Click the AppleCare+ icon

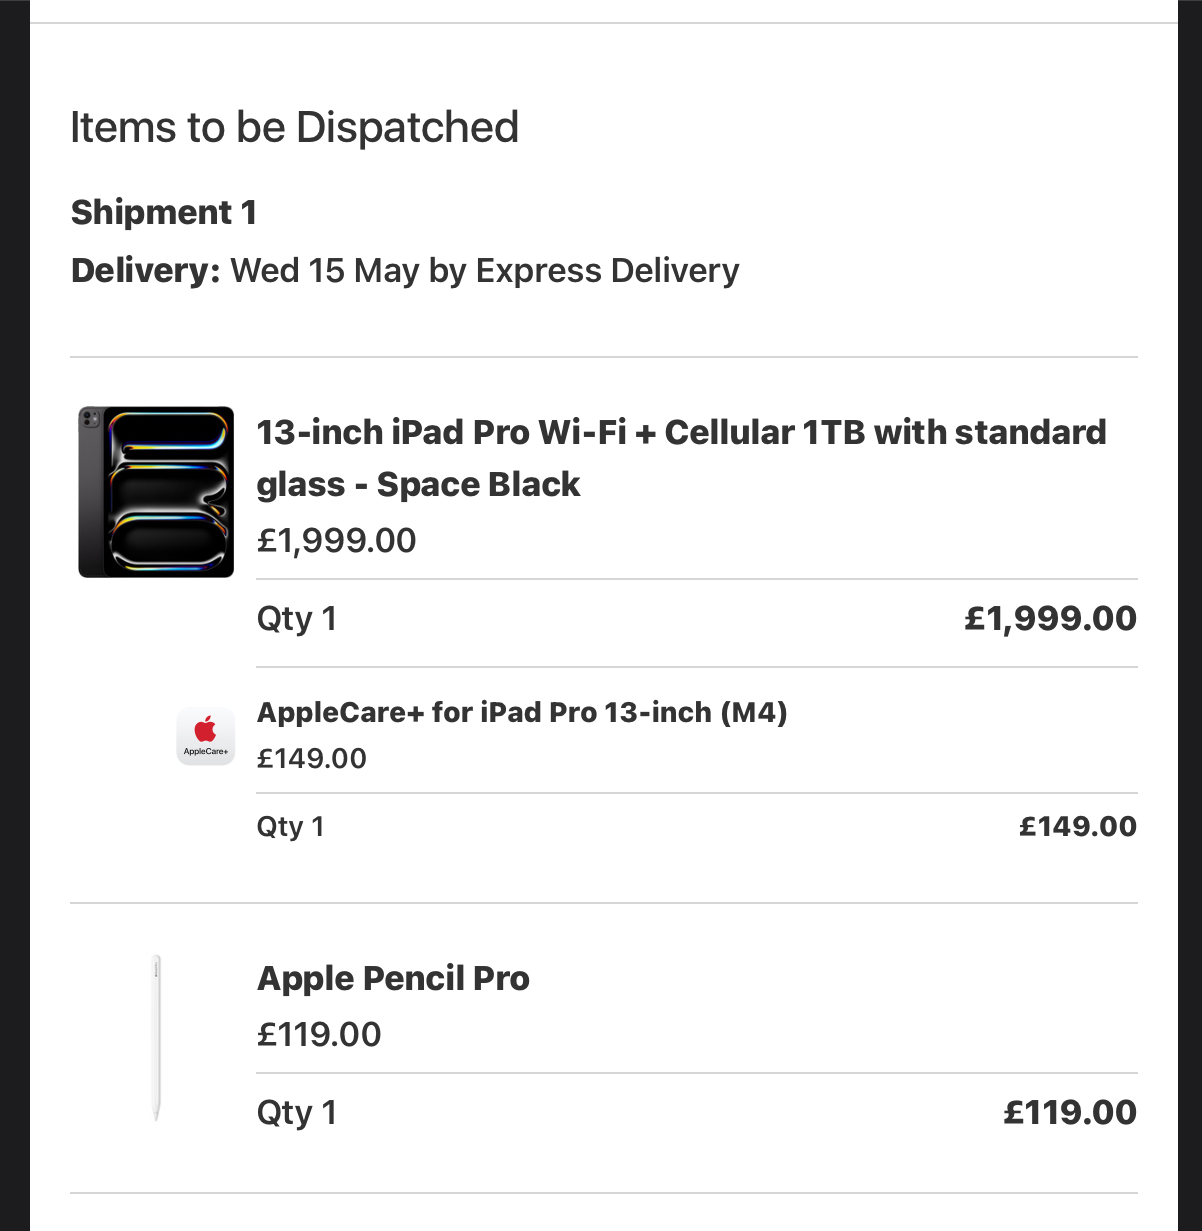point(206,736)
